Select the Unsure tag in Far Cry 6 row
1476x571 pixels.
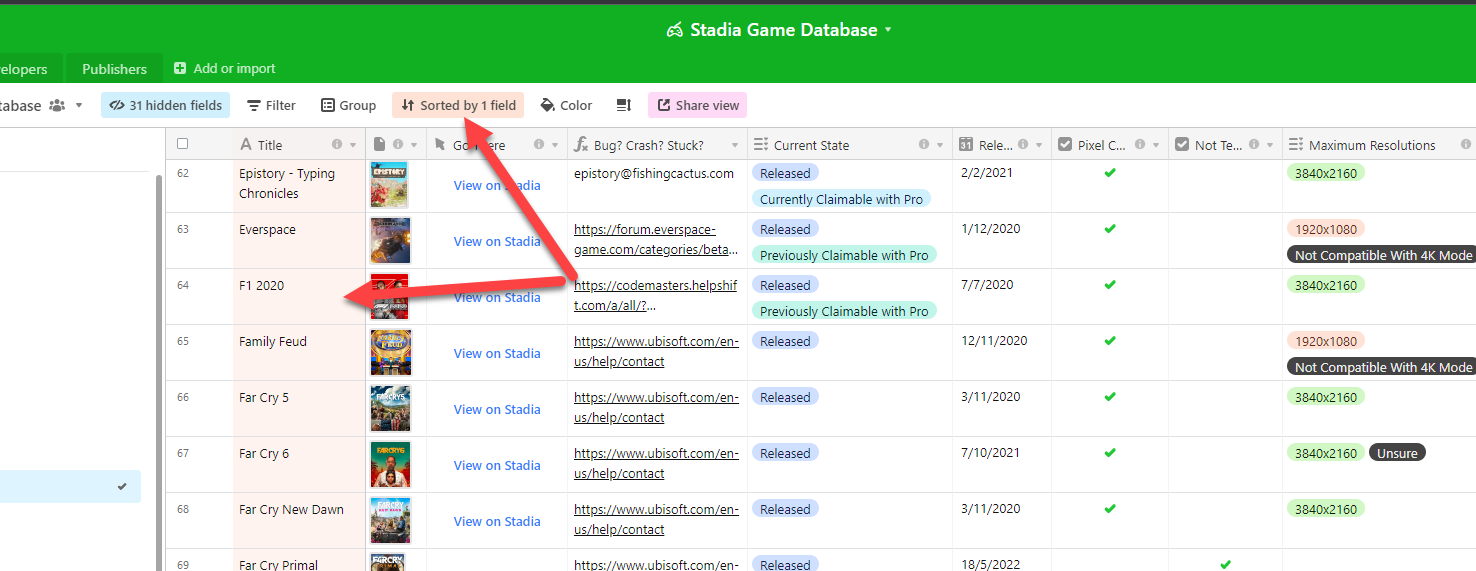[1397, 453]
